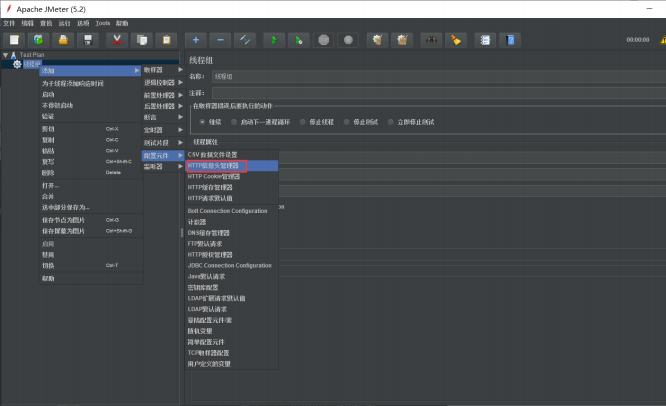
Task: Open the 配置元件 submenu entry
Action: tap(163, 155)
